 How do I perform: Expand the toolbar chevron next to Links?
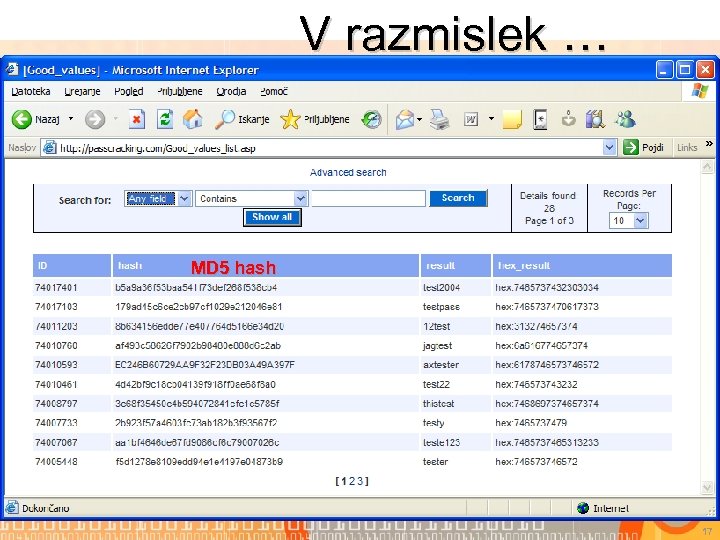coord(709,144)
